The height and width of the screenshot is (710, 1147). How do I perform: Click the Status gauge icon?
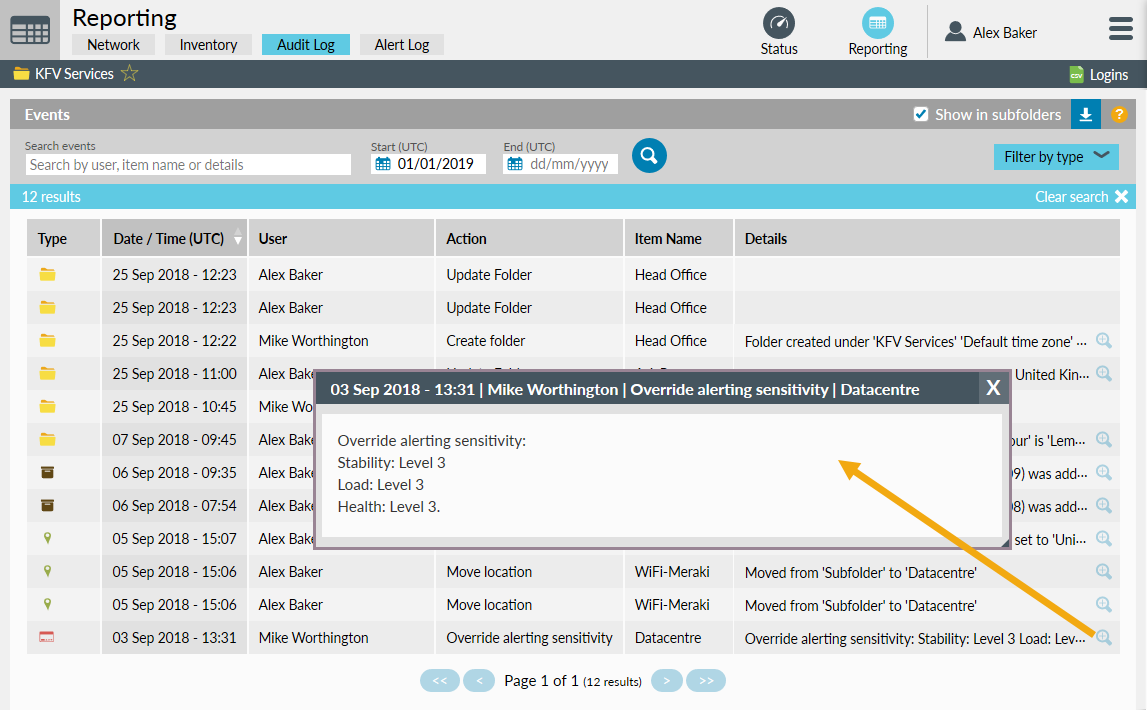point(778,23)
